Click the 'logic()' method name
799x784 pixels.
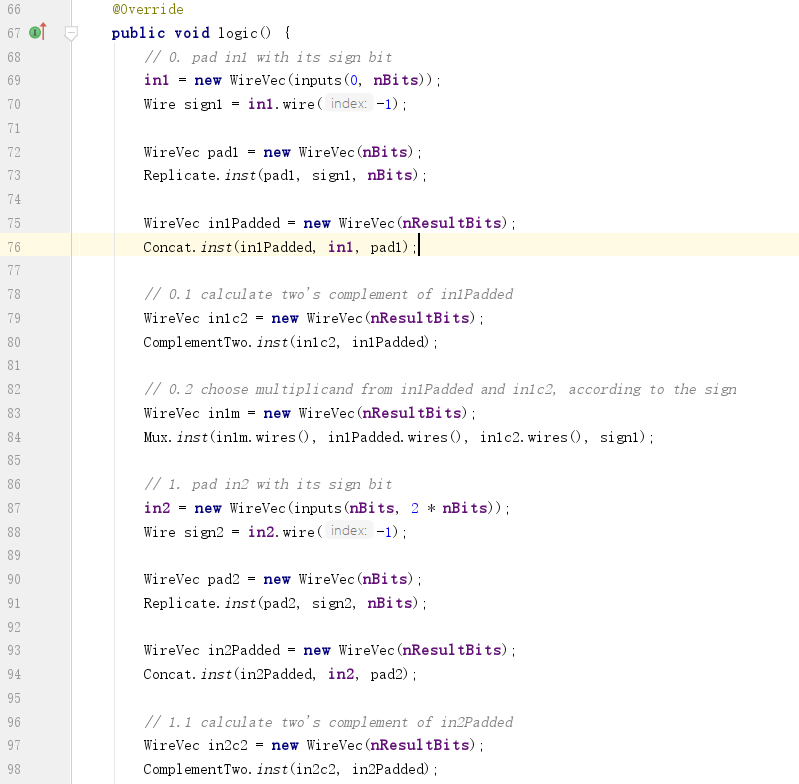(245, 33)
